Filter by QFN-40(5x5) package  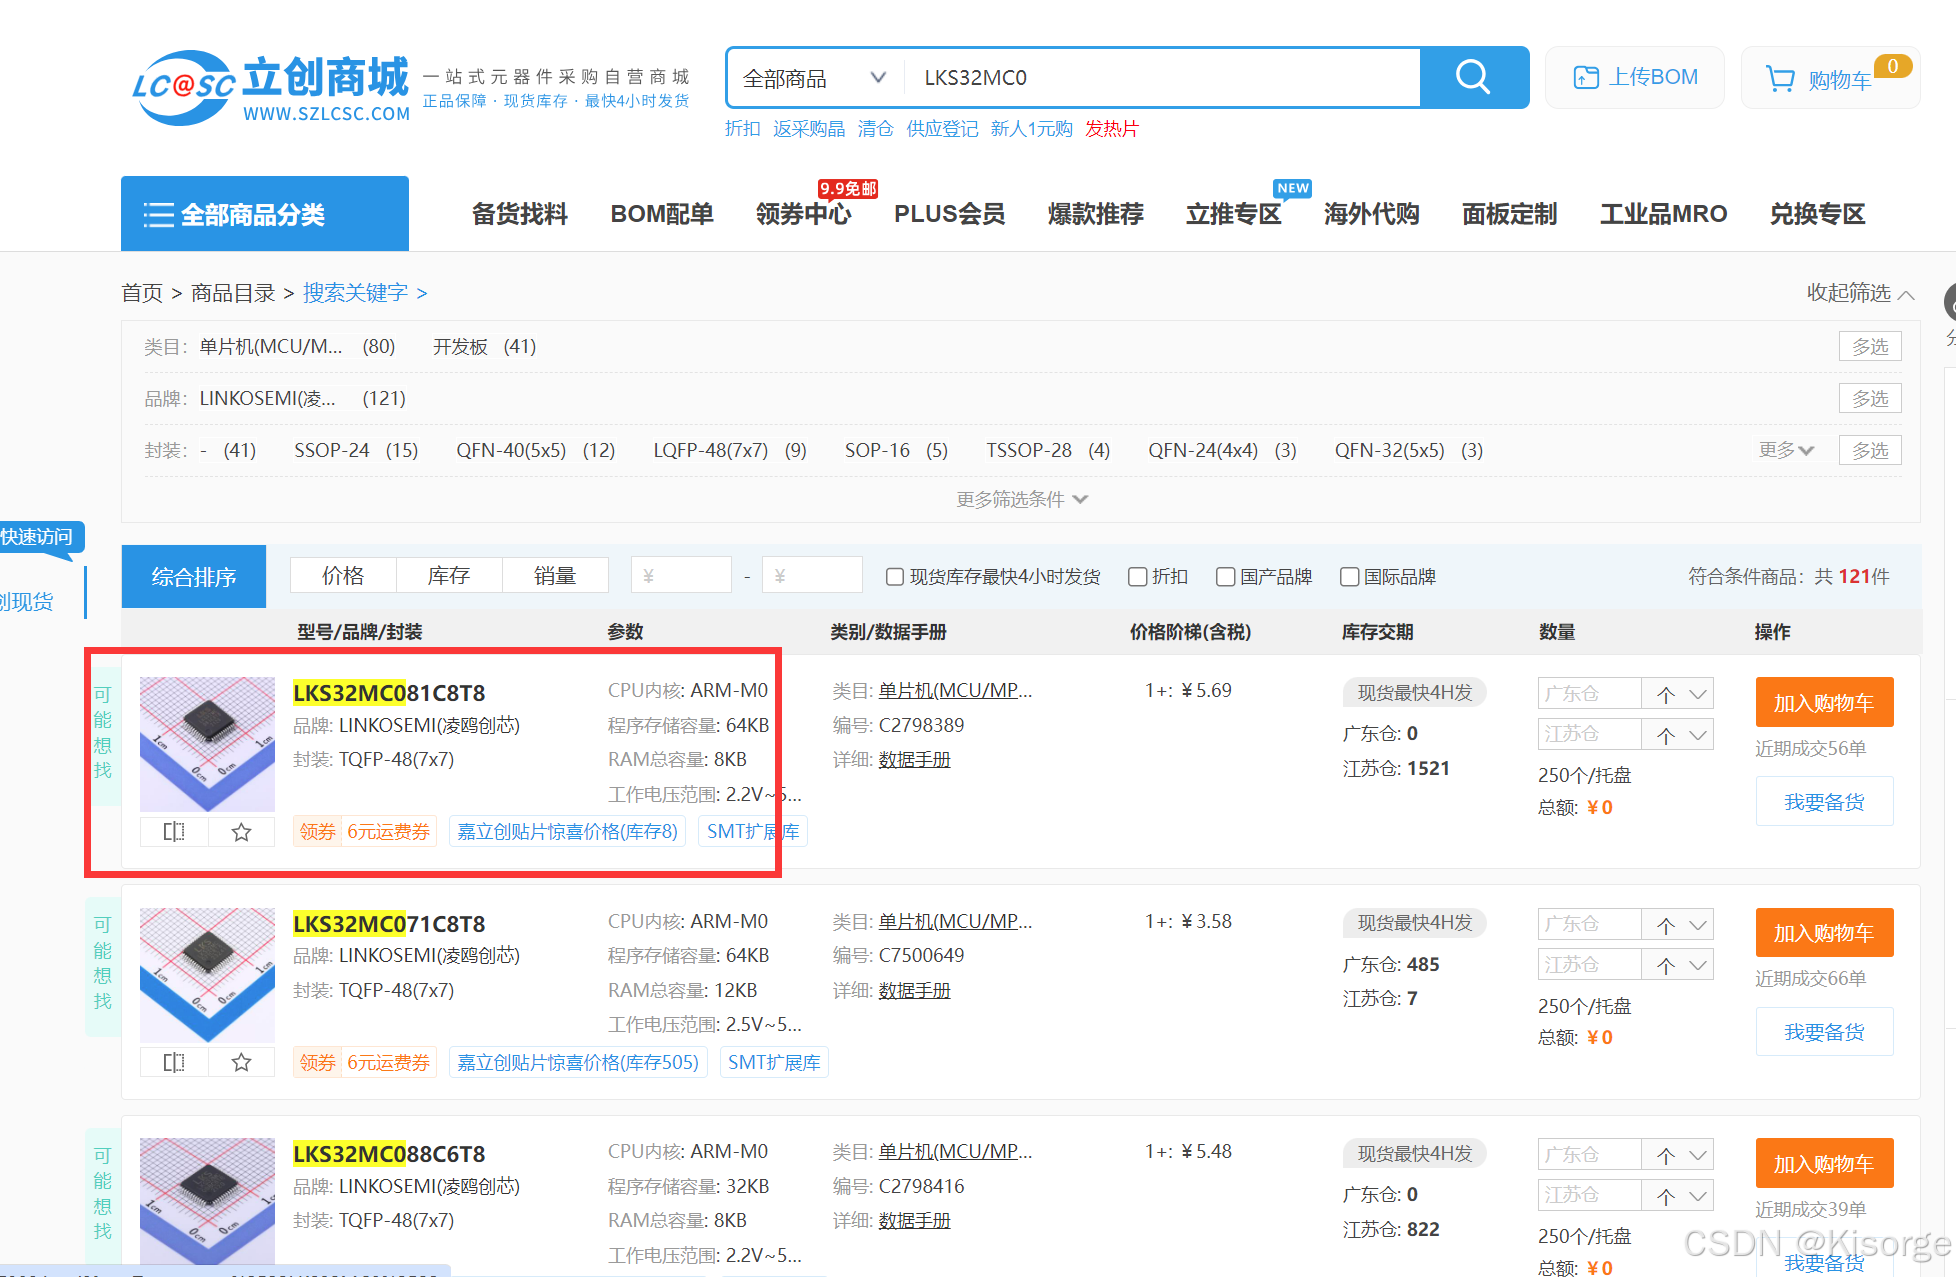point(535,450)
